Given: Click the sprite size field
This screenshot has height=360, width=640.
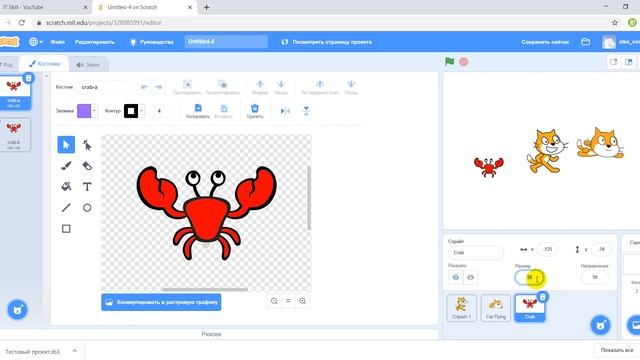Looking at the screenshot, I should click(530, 278).
